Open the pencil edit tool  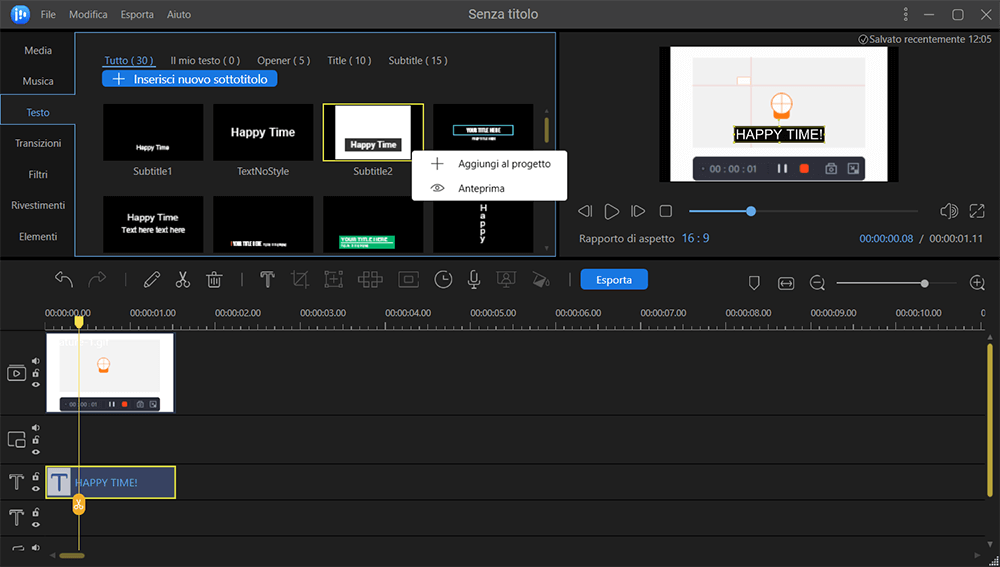click(x=152, y=280)
